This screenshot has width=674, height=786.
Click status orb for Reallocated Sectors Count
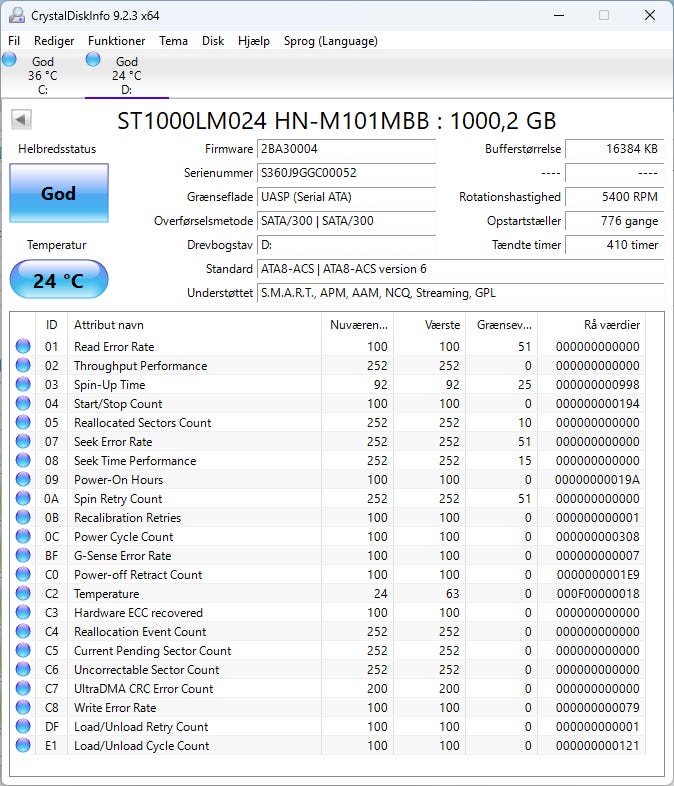click(23, 423)
